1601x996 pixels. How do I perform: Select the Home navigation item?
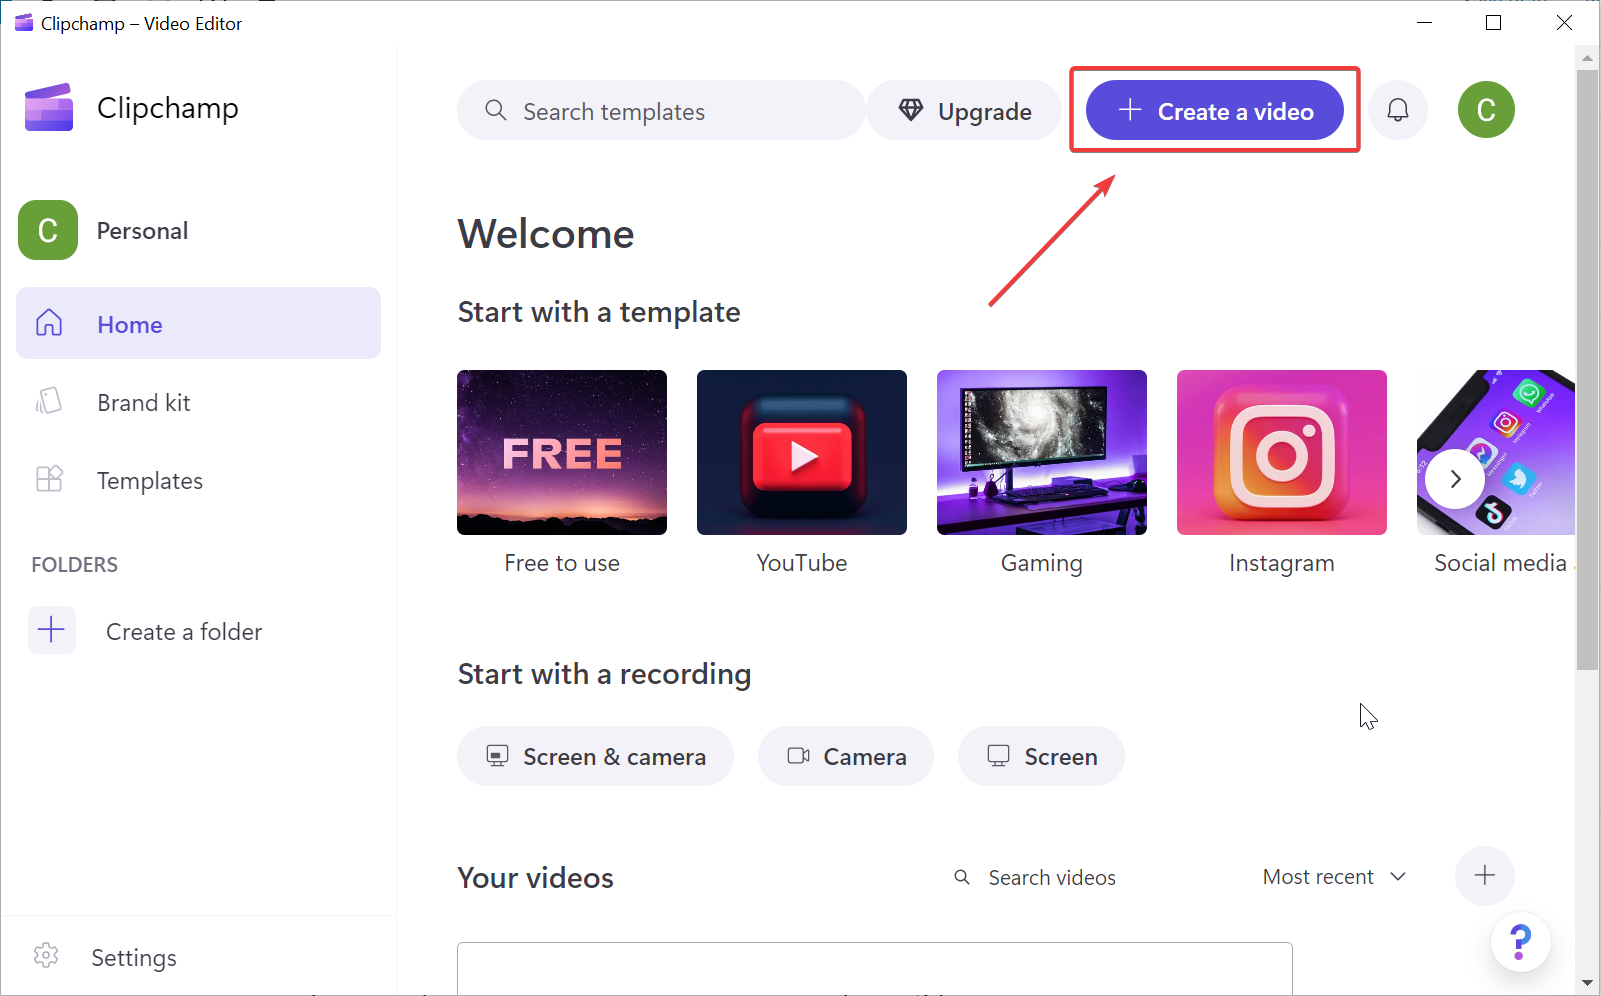point(130,324)
